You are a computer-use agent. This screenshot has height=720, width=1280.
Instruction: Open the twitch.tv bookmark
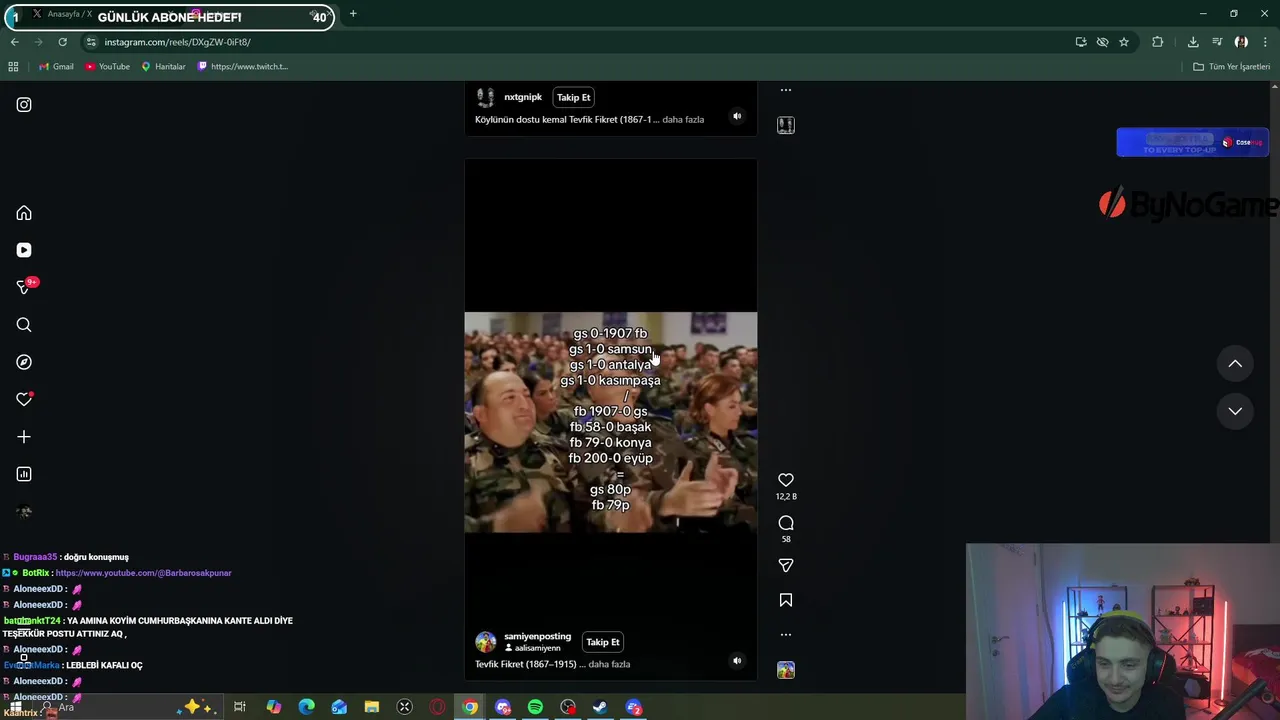242,67
